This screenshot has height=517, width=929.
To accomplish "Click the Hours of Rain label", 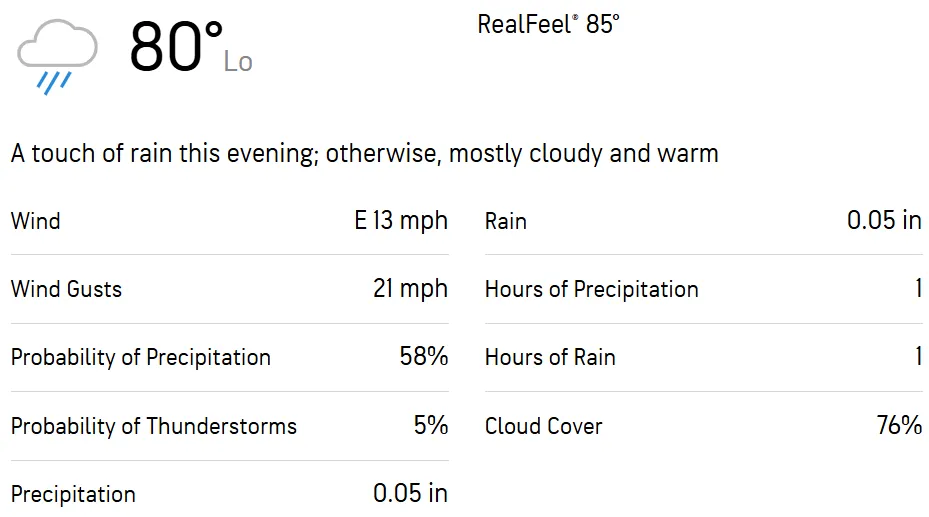I will click(x=550, y=358).
